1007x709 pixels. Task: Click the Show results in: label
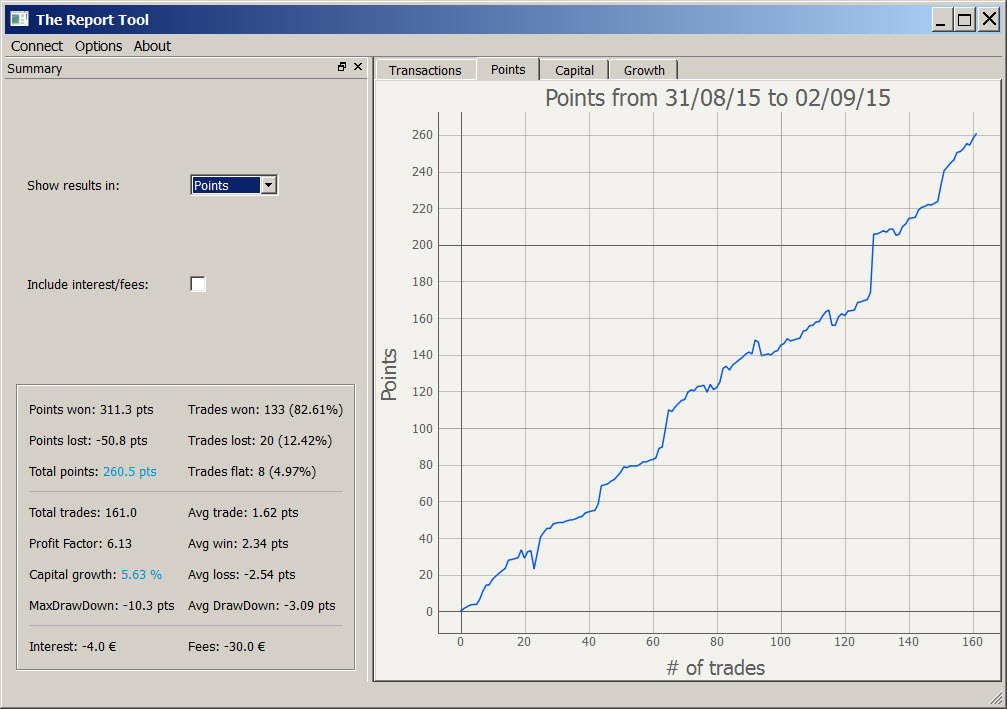click(73, 185)
